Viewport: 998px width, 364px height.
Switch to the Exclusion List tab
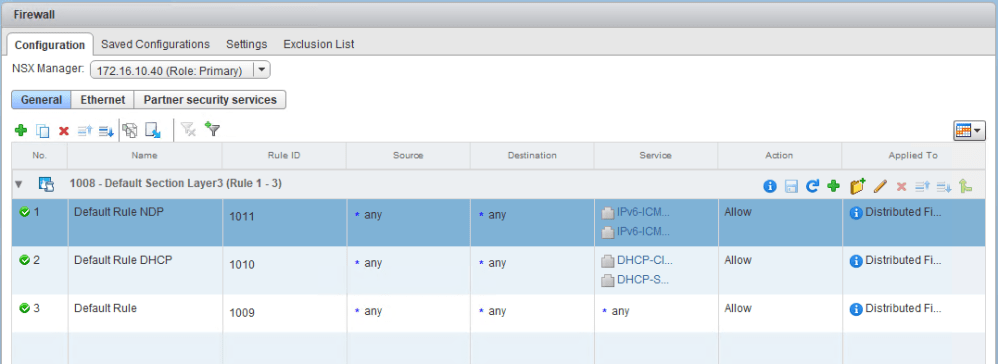coord(319,44)
